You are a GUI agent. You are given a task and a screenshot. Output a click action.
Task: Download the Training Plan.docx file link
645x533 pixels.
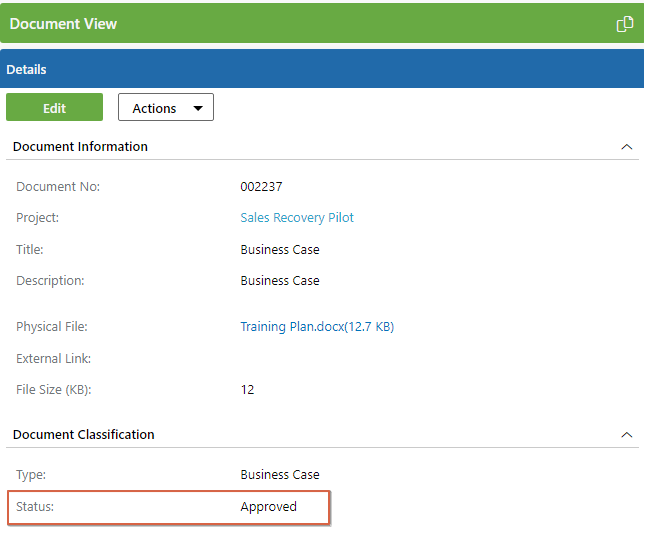tap(317, 327)
